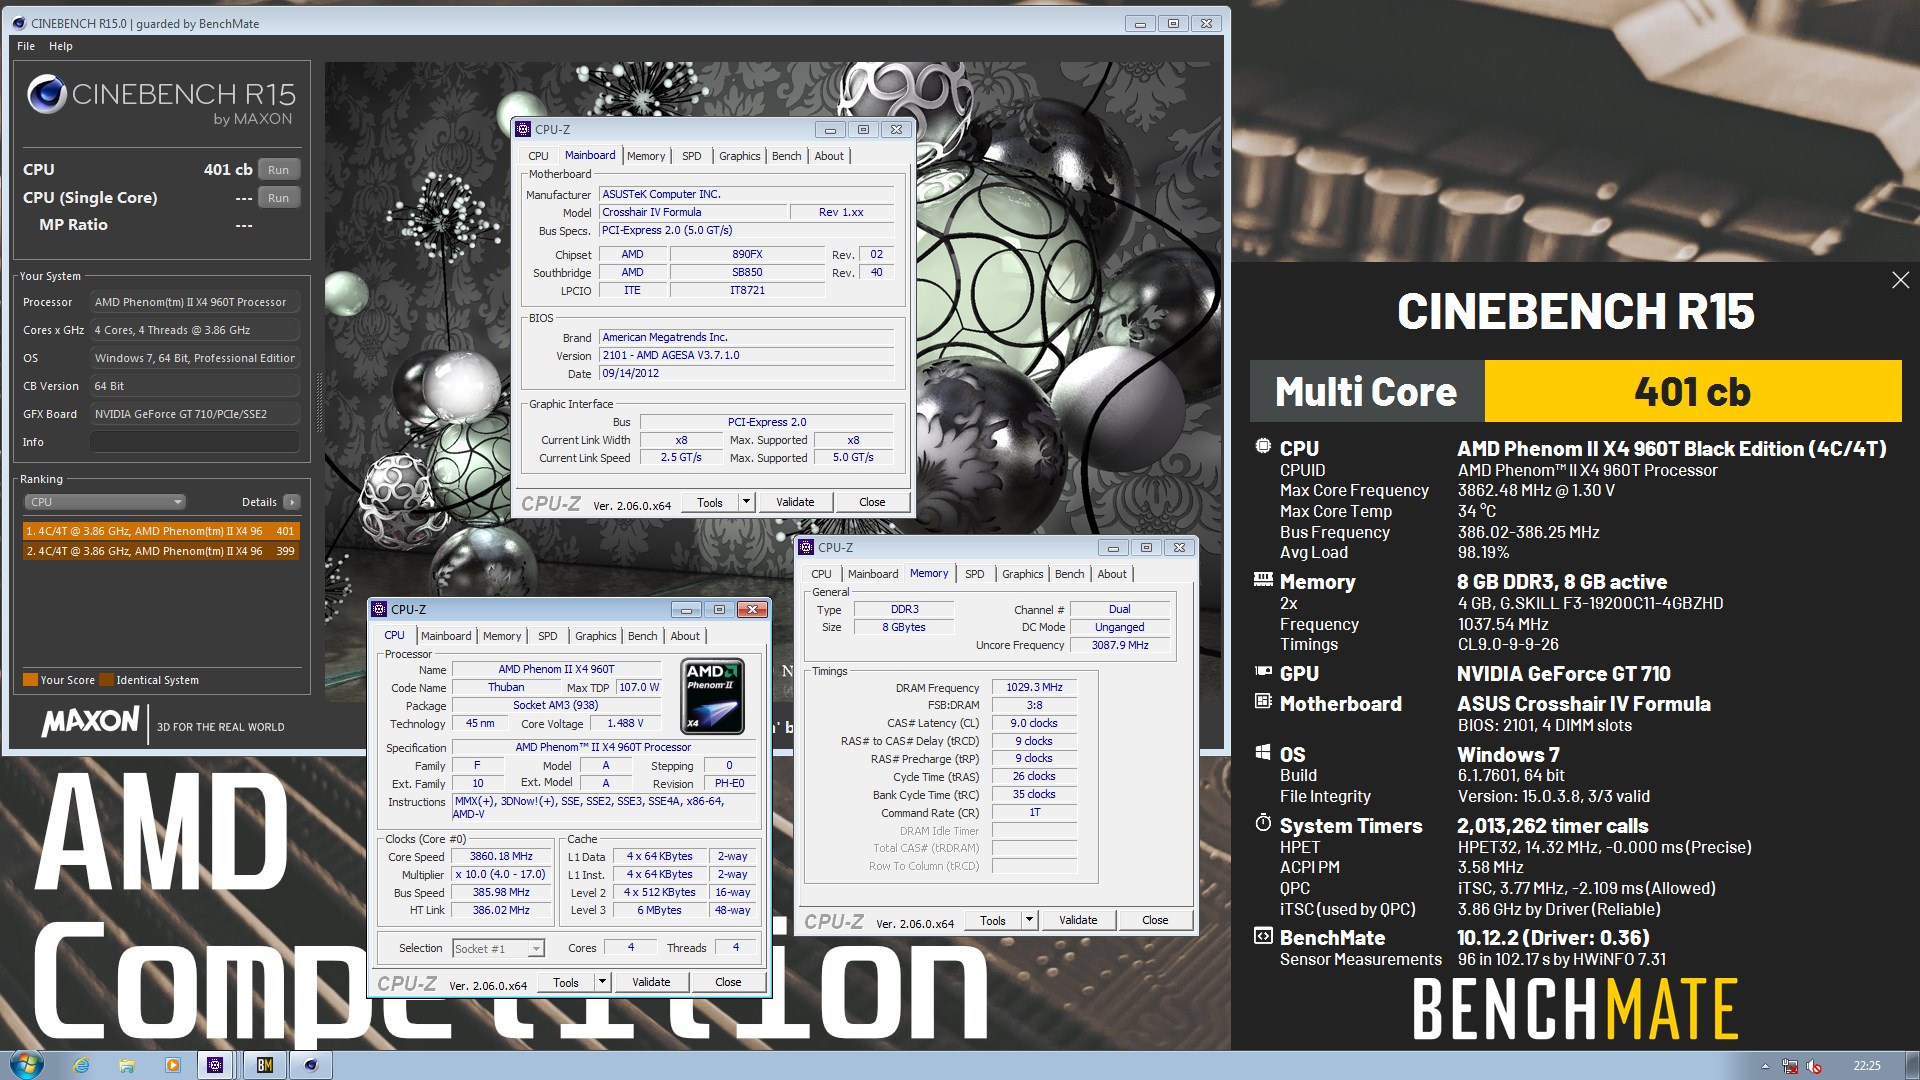1920x1080 pixels.
Task: Click the Info input field in Cinebench
Action: click(194, 442)
